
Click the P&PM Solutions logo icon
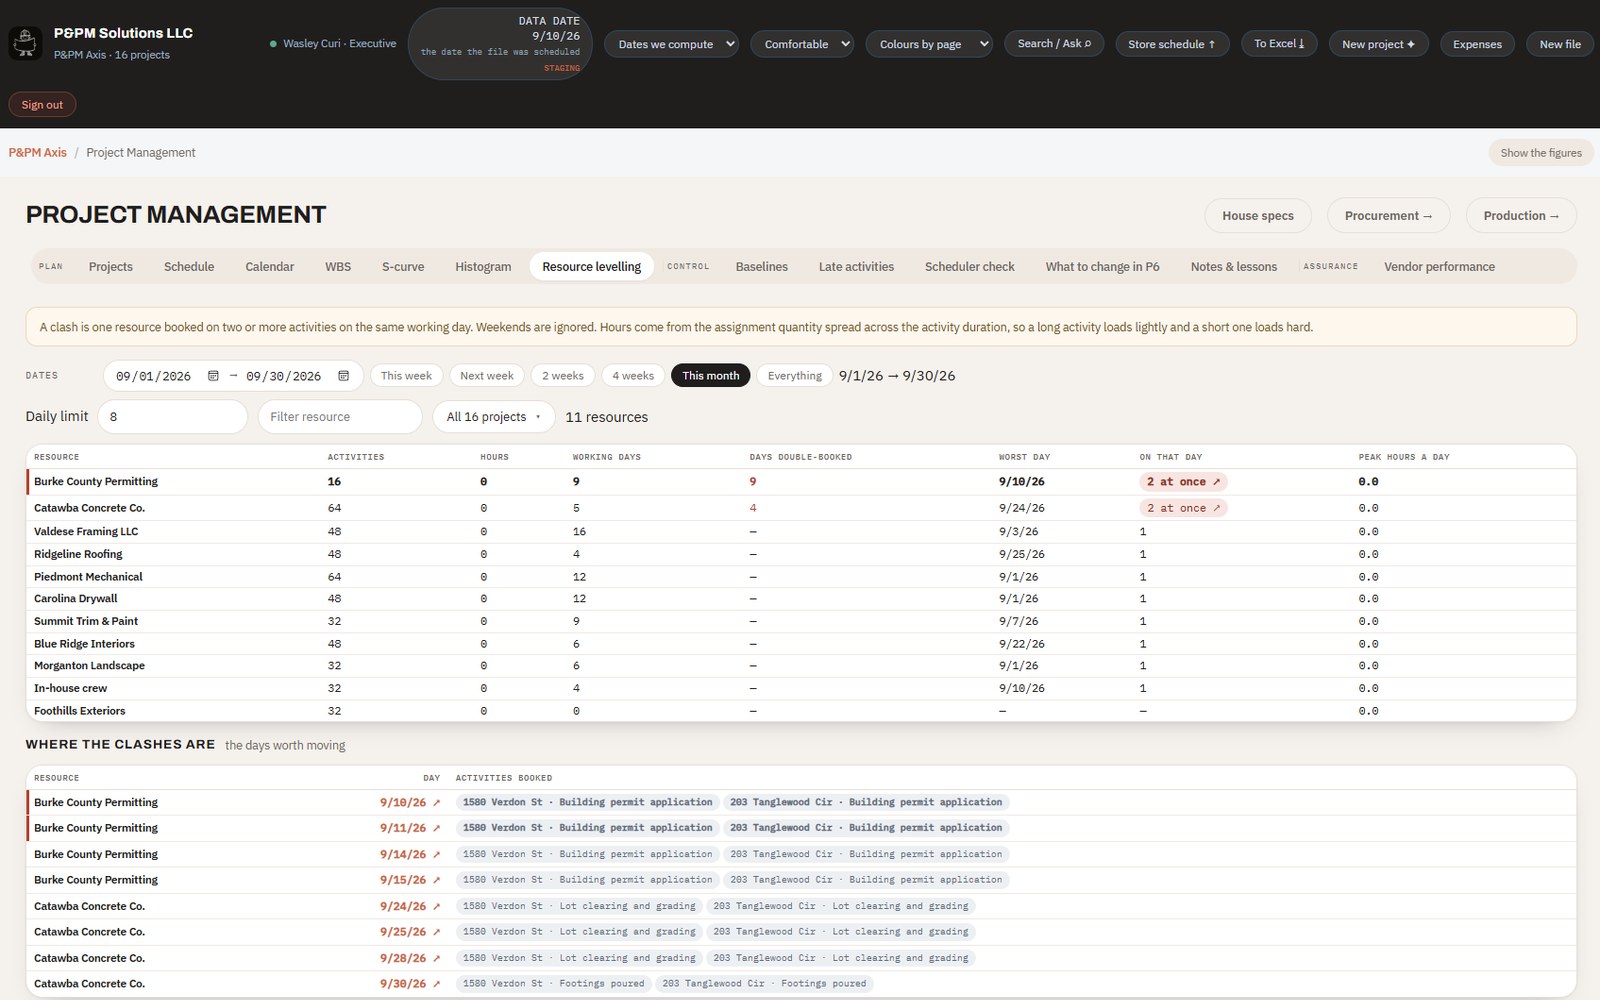point(25,43)
